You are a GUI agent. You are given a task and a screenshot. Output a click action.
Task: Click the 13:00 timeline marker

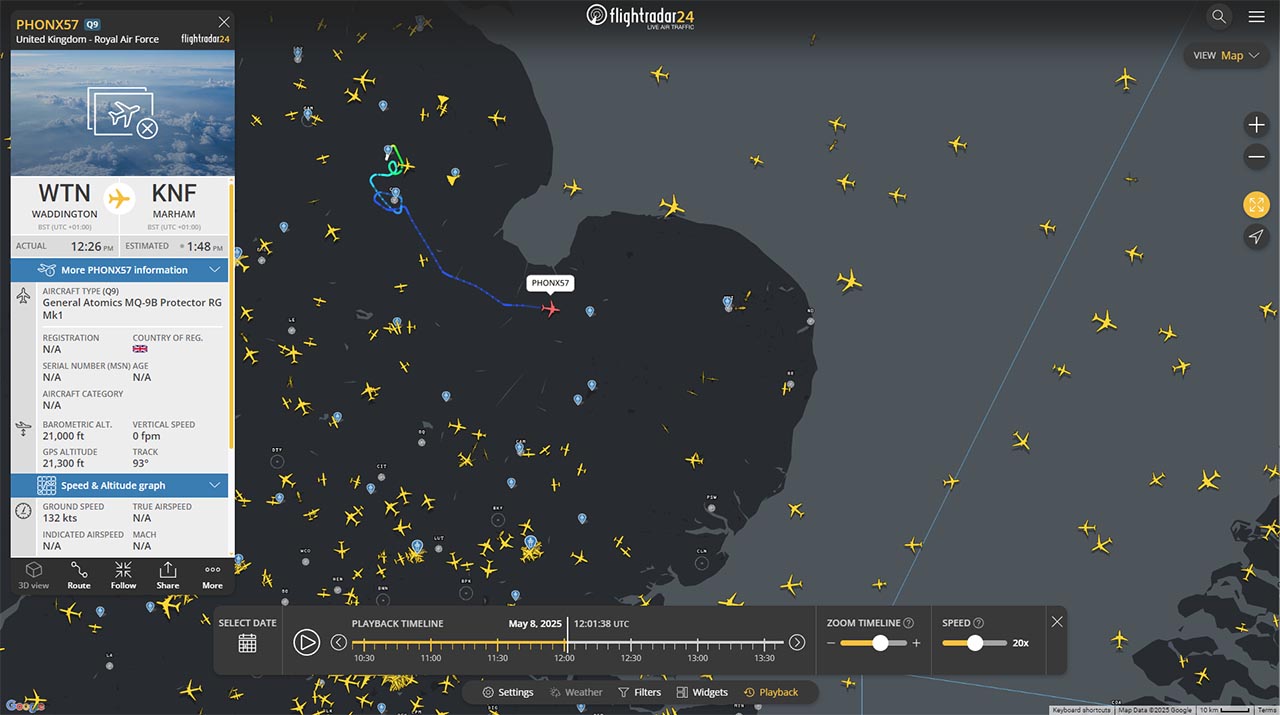pos(698,658)
